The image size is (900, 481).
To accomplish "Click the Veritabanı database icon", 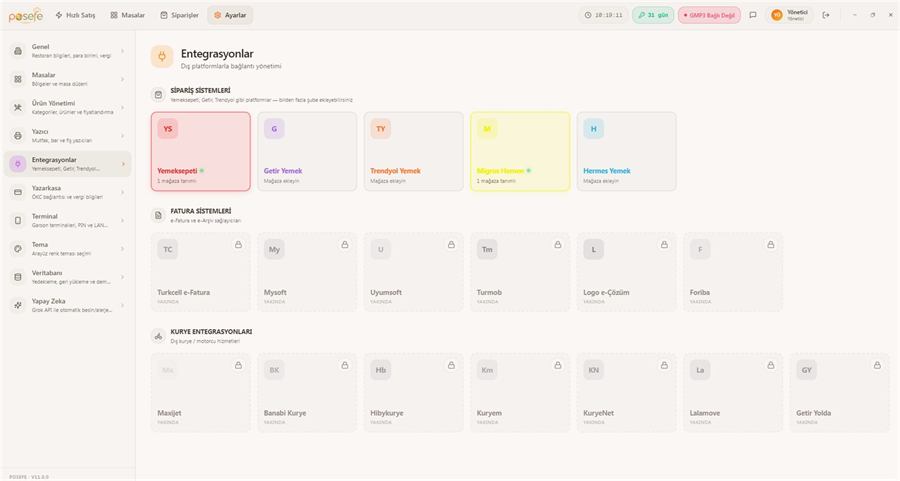I will coord(18,277).
